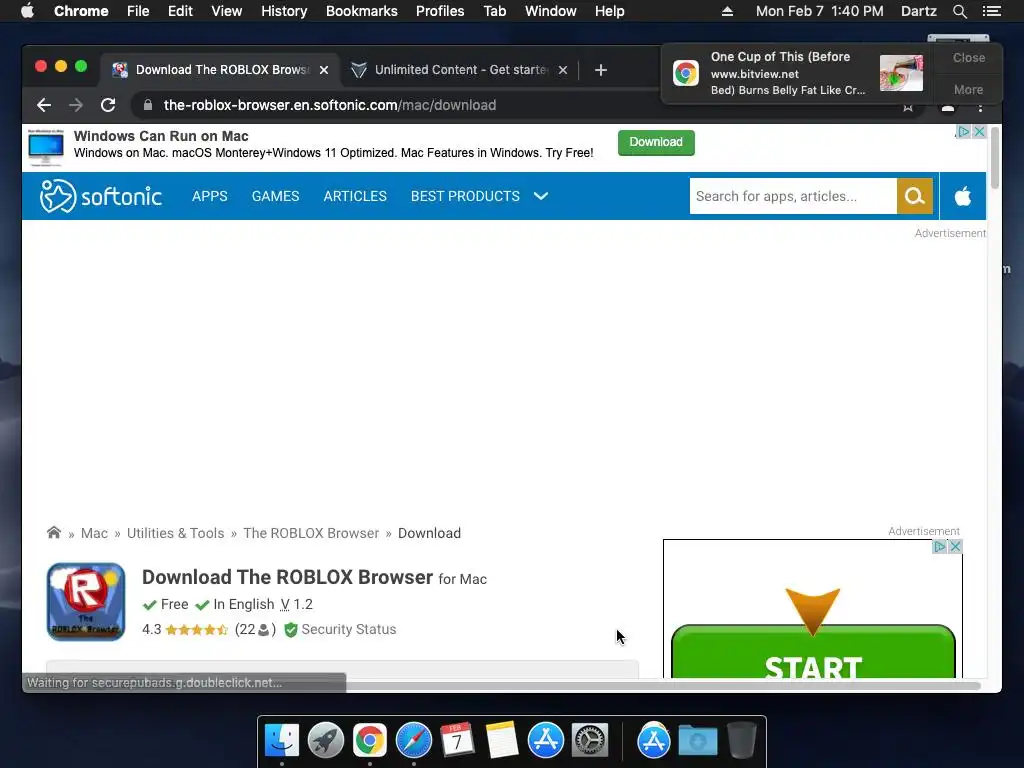
Task: Close the START sidebar ad with X
Action: point(955,547)
